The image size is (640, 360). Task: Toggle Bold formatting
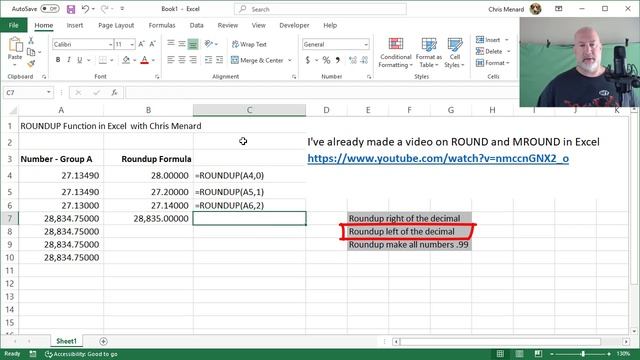click(58, 60)
